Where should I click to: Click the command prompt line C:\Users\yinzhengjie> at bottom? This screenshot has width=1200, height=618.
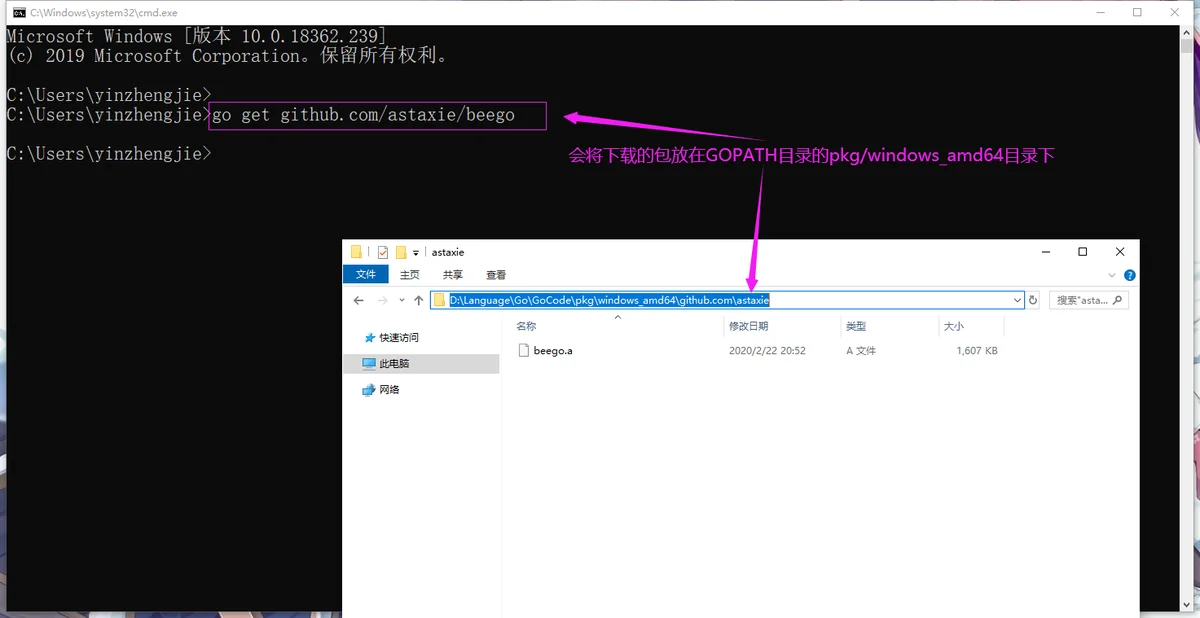(109, 154)
